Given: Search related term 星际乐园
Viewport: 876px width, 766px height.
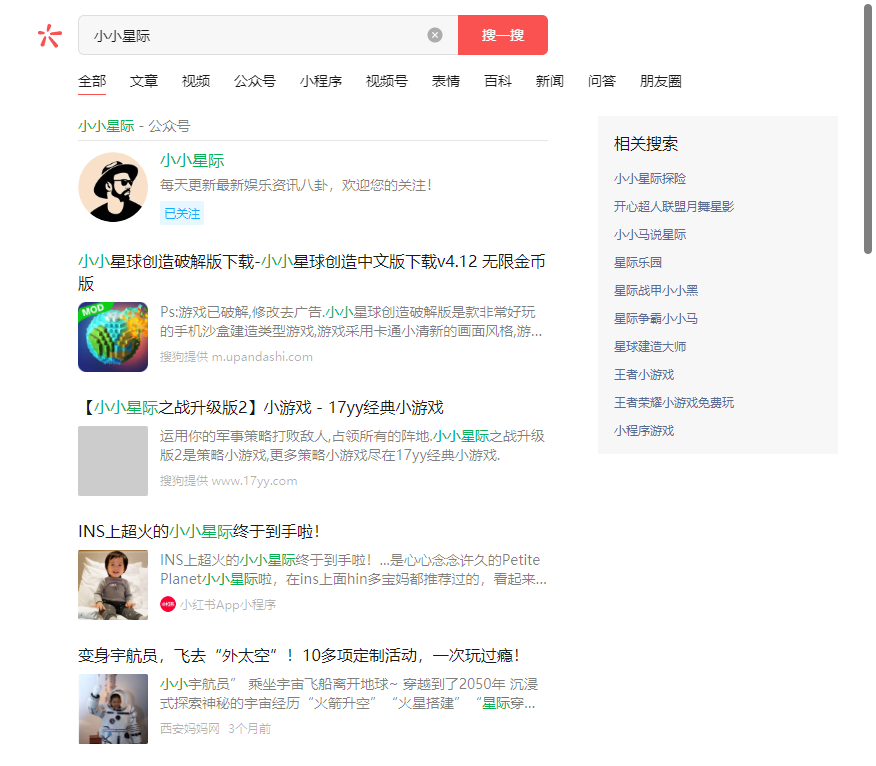Looking at the screenshot, I should pos(637,263).
